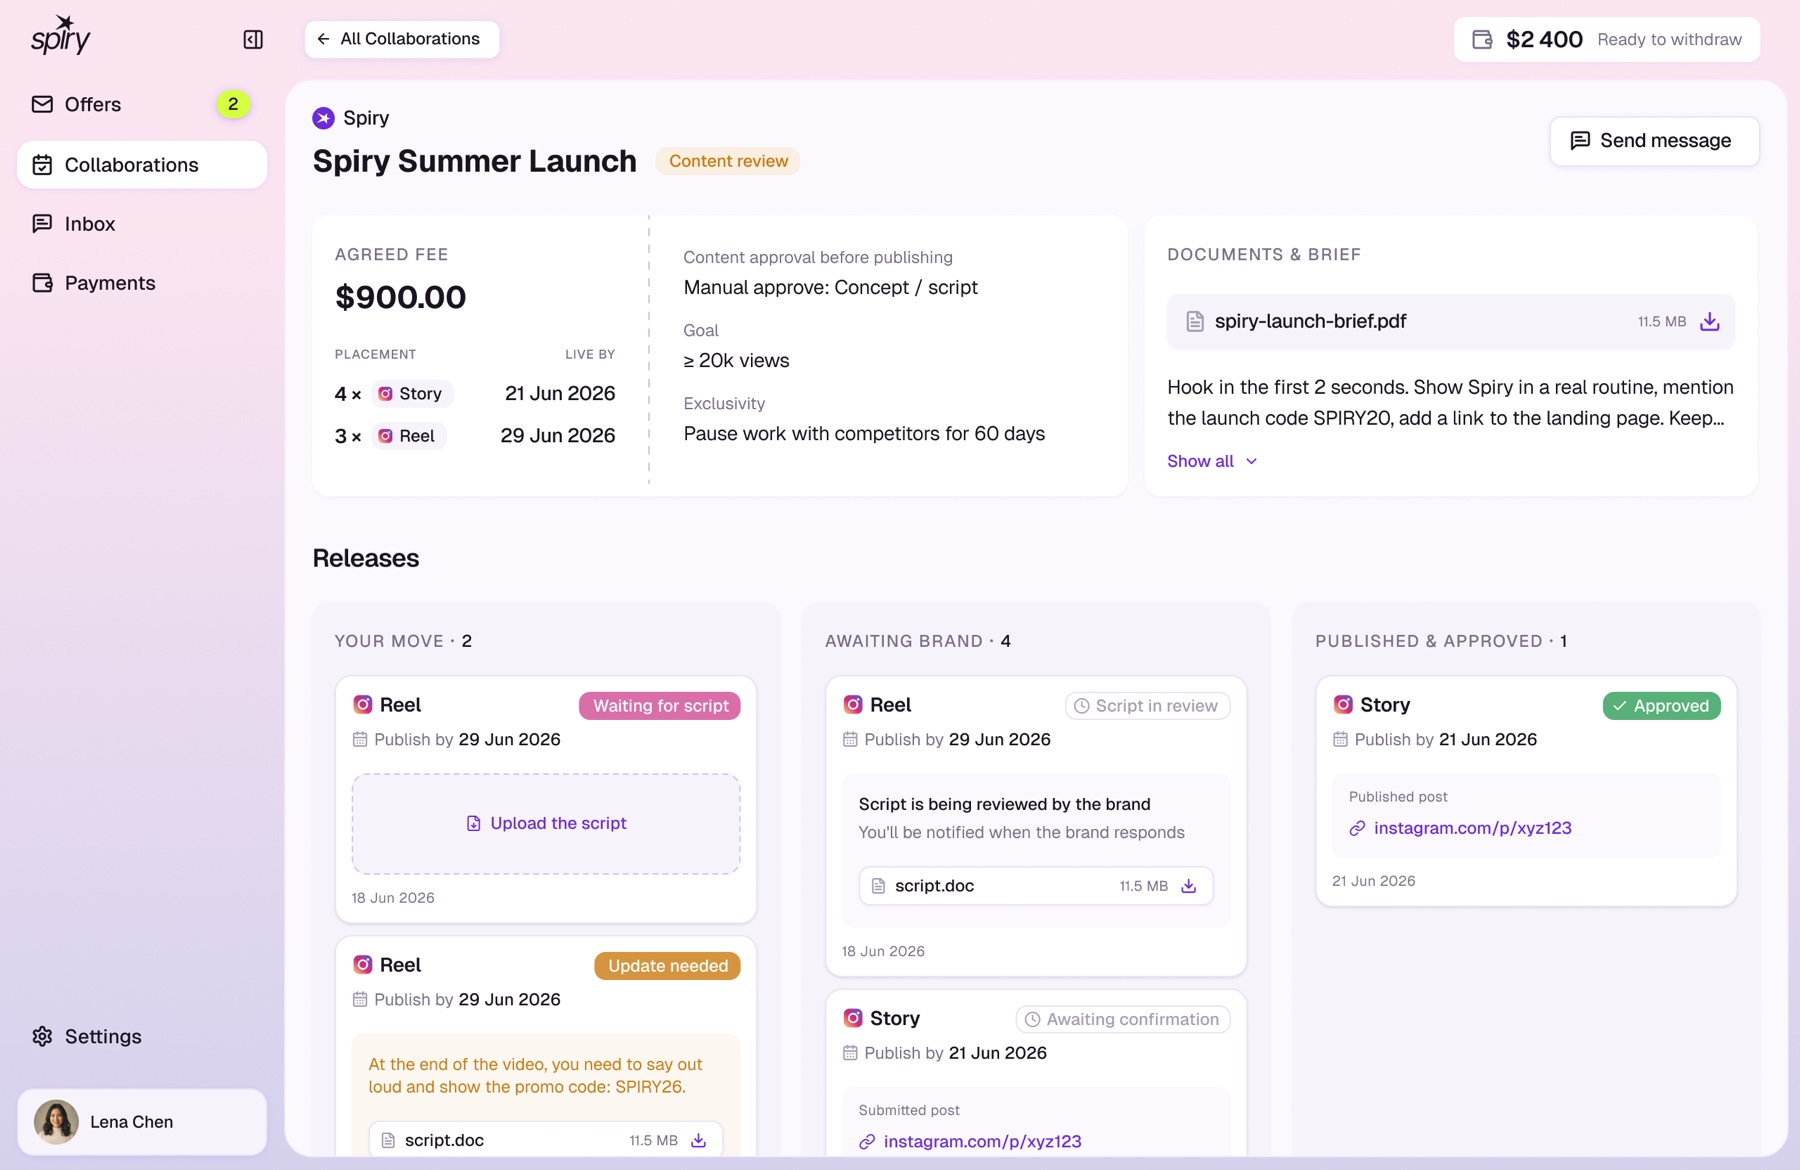Image resolution: width=1800 pixels, height=1170 pixels.
Task: Collapse the sidebar panel icon
Action: [253, 39]
